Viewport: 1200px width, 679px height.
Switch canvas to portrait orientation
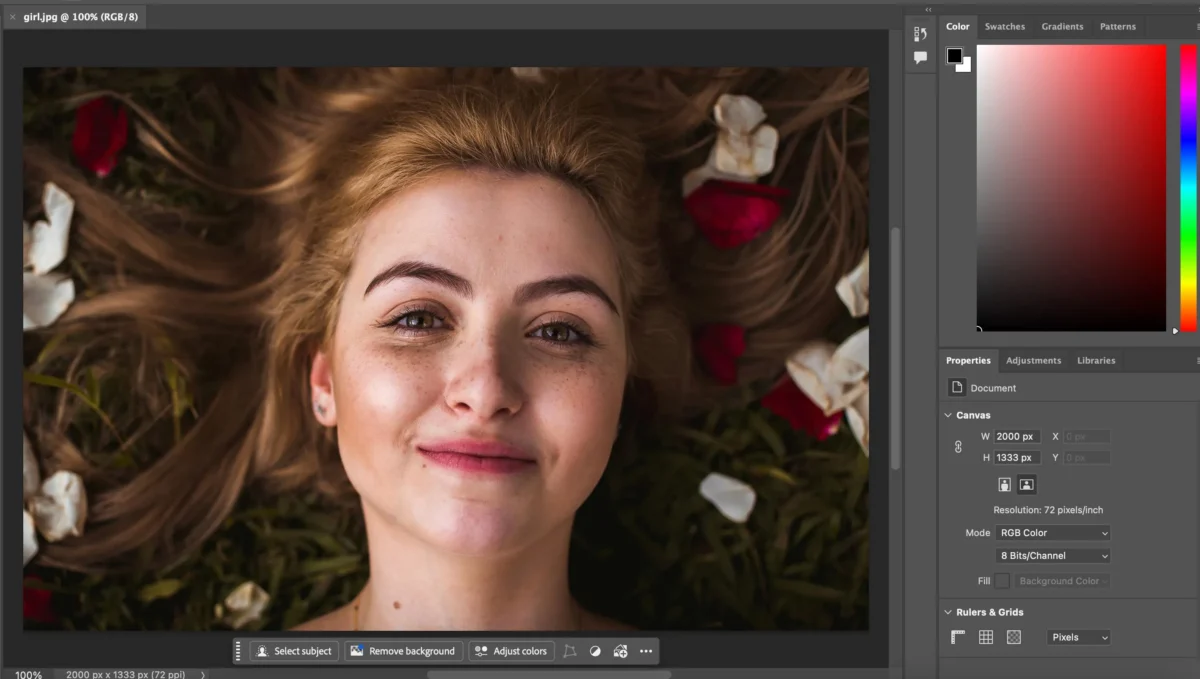[1004, 484]
